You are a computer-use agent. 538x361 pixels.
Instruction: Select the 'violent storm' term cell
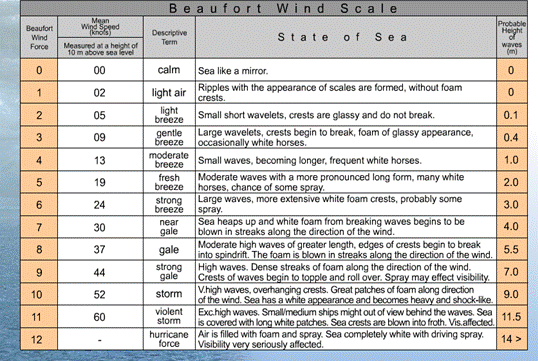(169, 317)
